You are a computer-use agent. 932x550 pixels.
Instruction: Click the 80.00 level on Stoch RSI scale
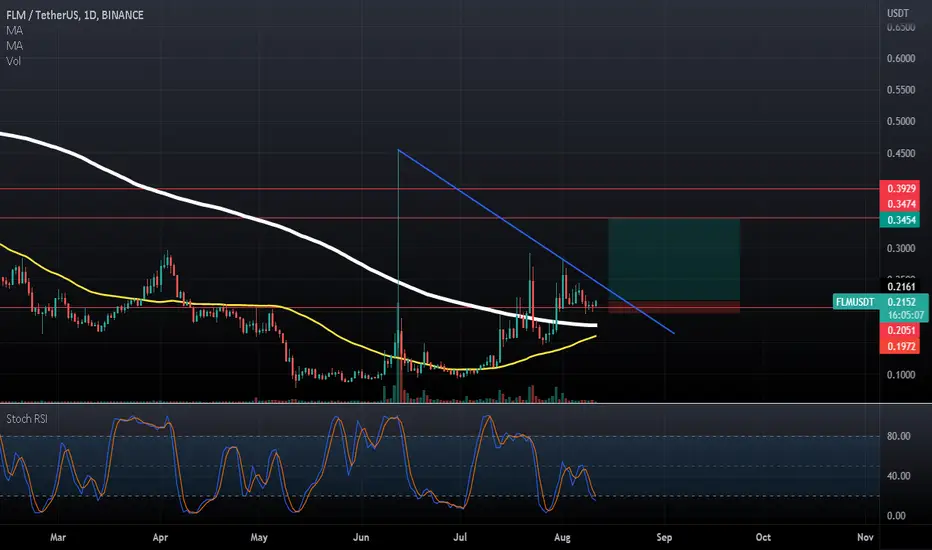click(x=898, y=436)
